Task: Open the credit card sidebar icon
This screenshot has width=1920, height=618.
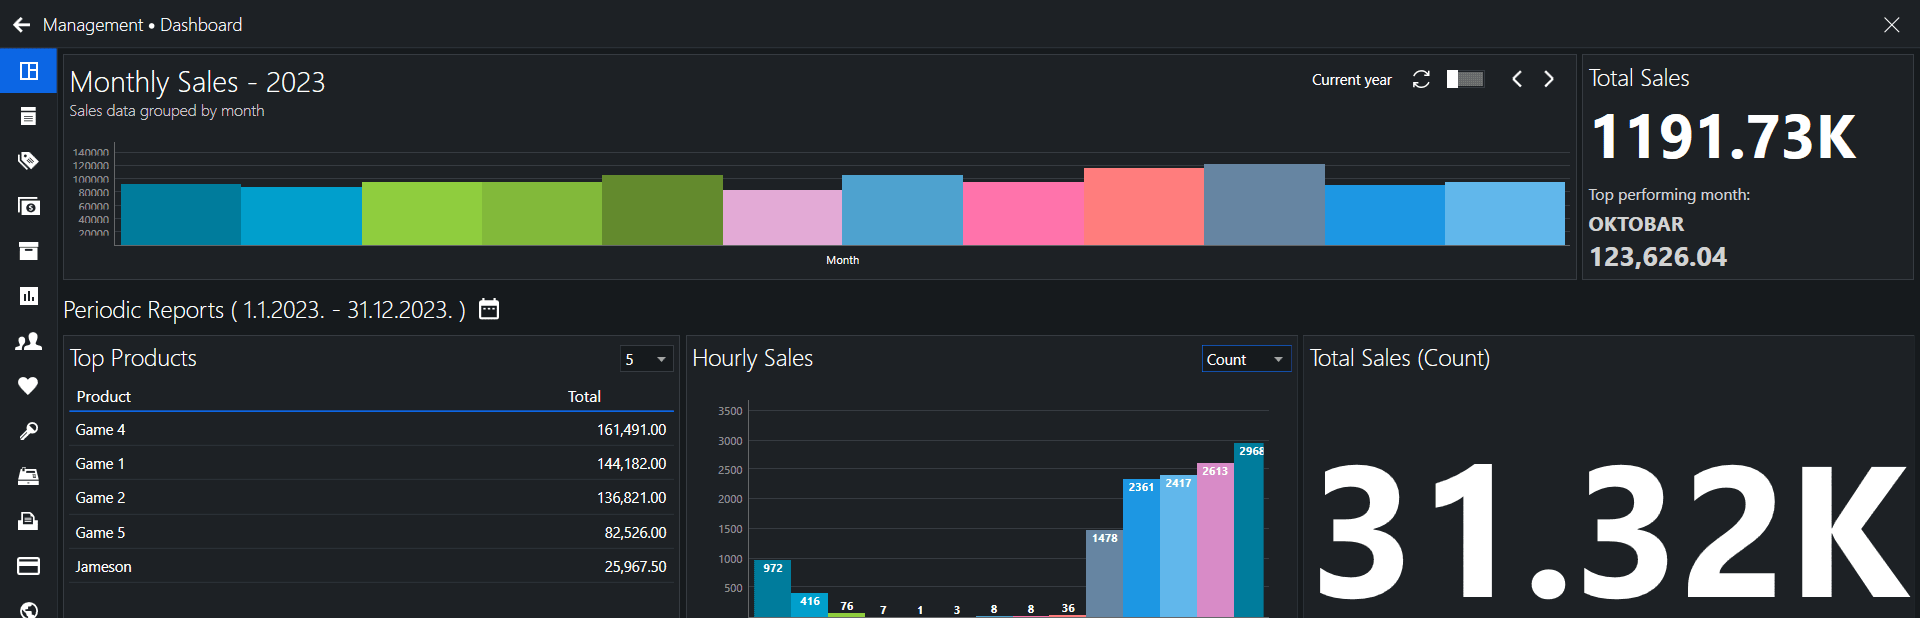Action: [29, 566]
